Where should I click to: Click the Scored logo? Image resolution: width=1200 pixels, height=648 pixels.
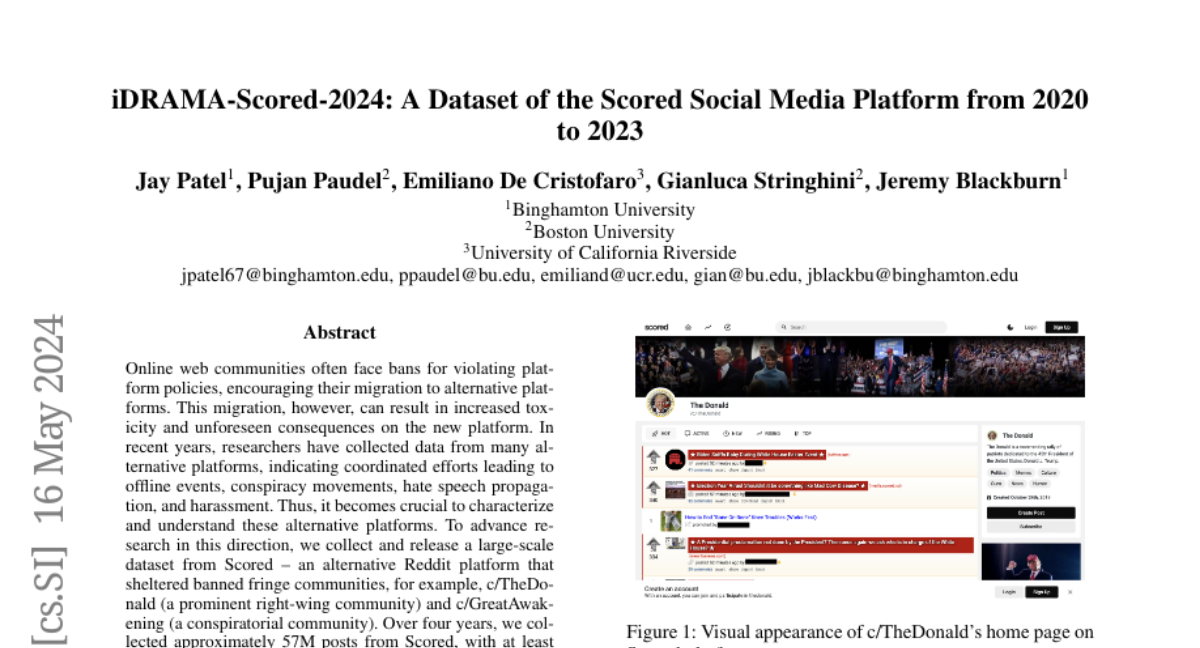click(x=656, y=327)
